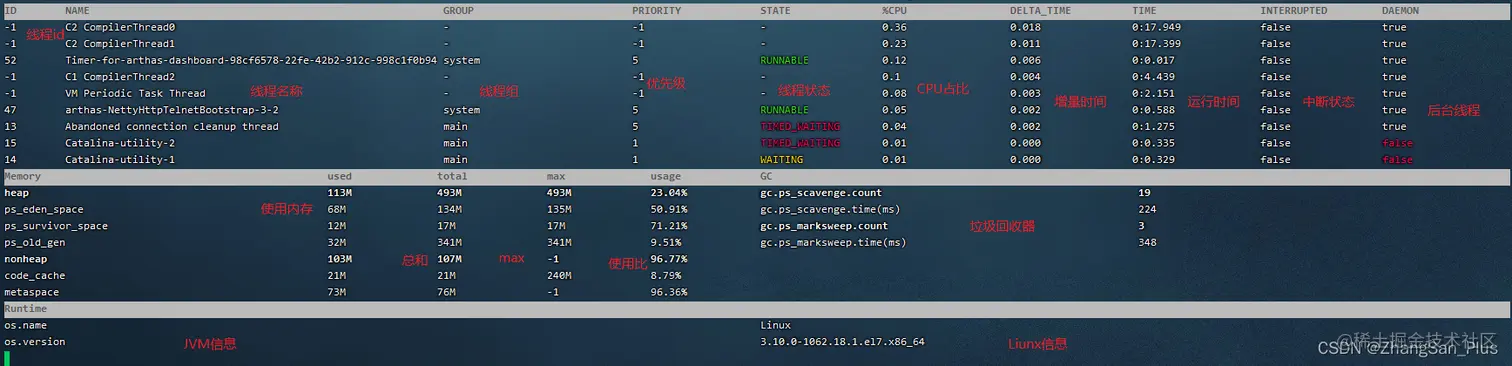
Task: Click the 0.36 CPU value
Action: coord(894,27)
